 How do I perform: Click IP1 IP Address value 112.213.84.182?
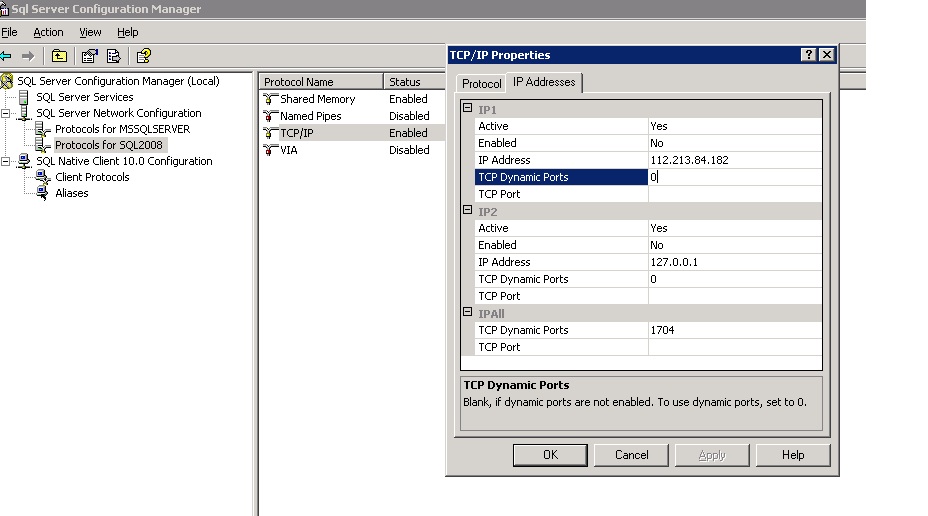click(734, 160)
